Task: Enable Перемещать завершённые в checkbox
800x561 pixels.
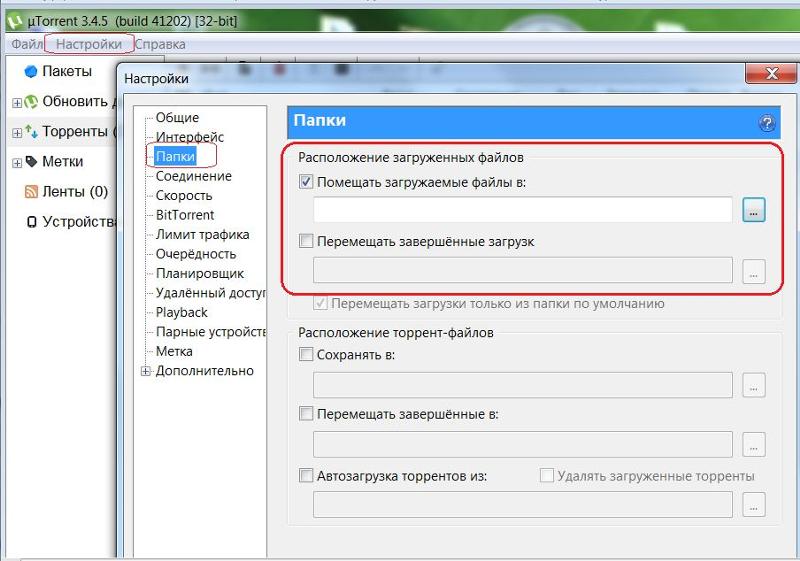Action: [x=306, y=414]
